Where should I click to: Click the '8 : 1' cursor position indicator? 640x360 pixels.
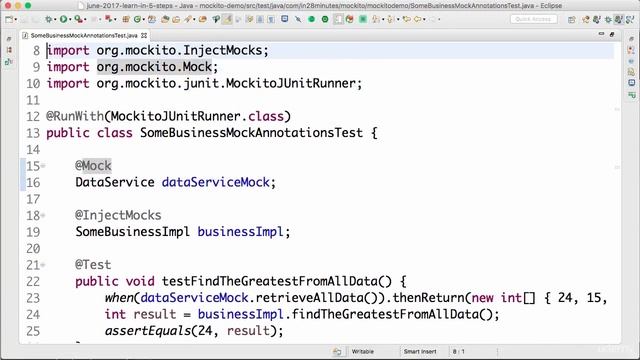pos(458,351)
